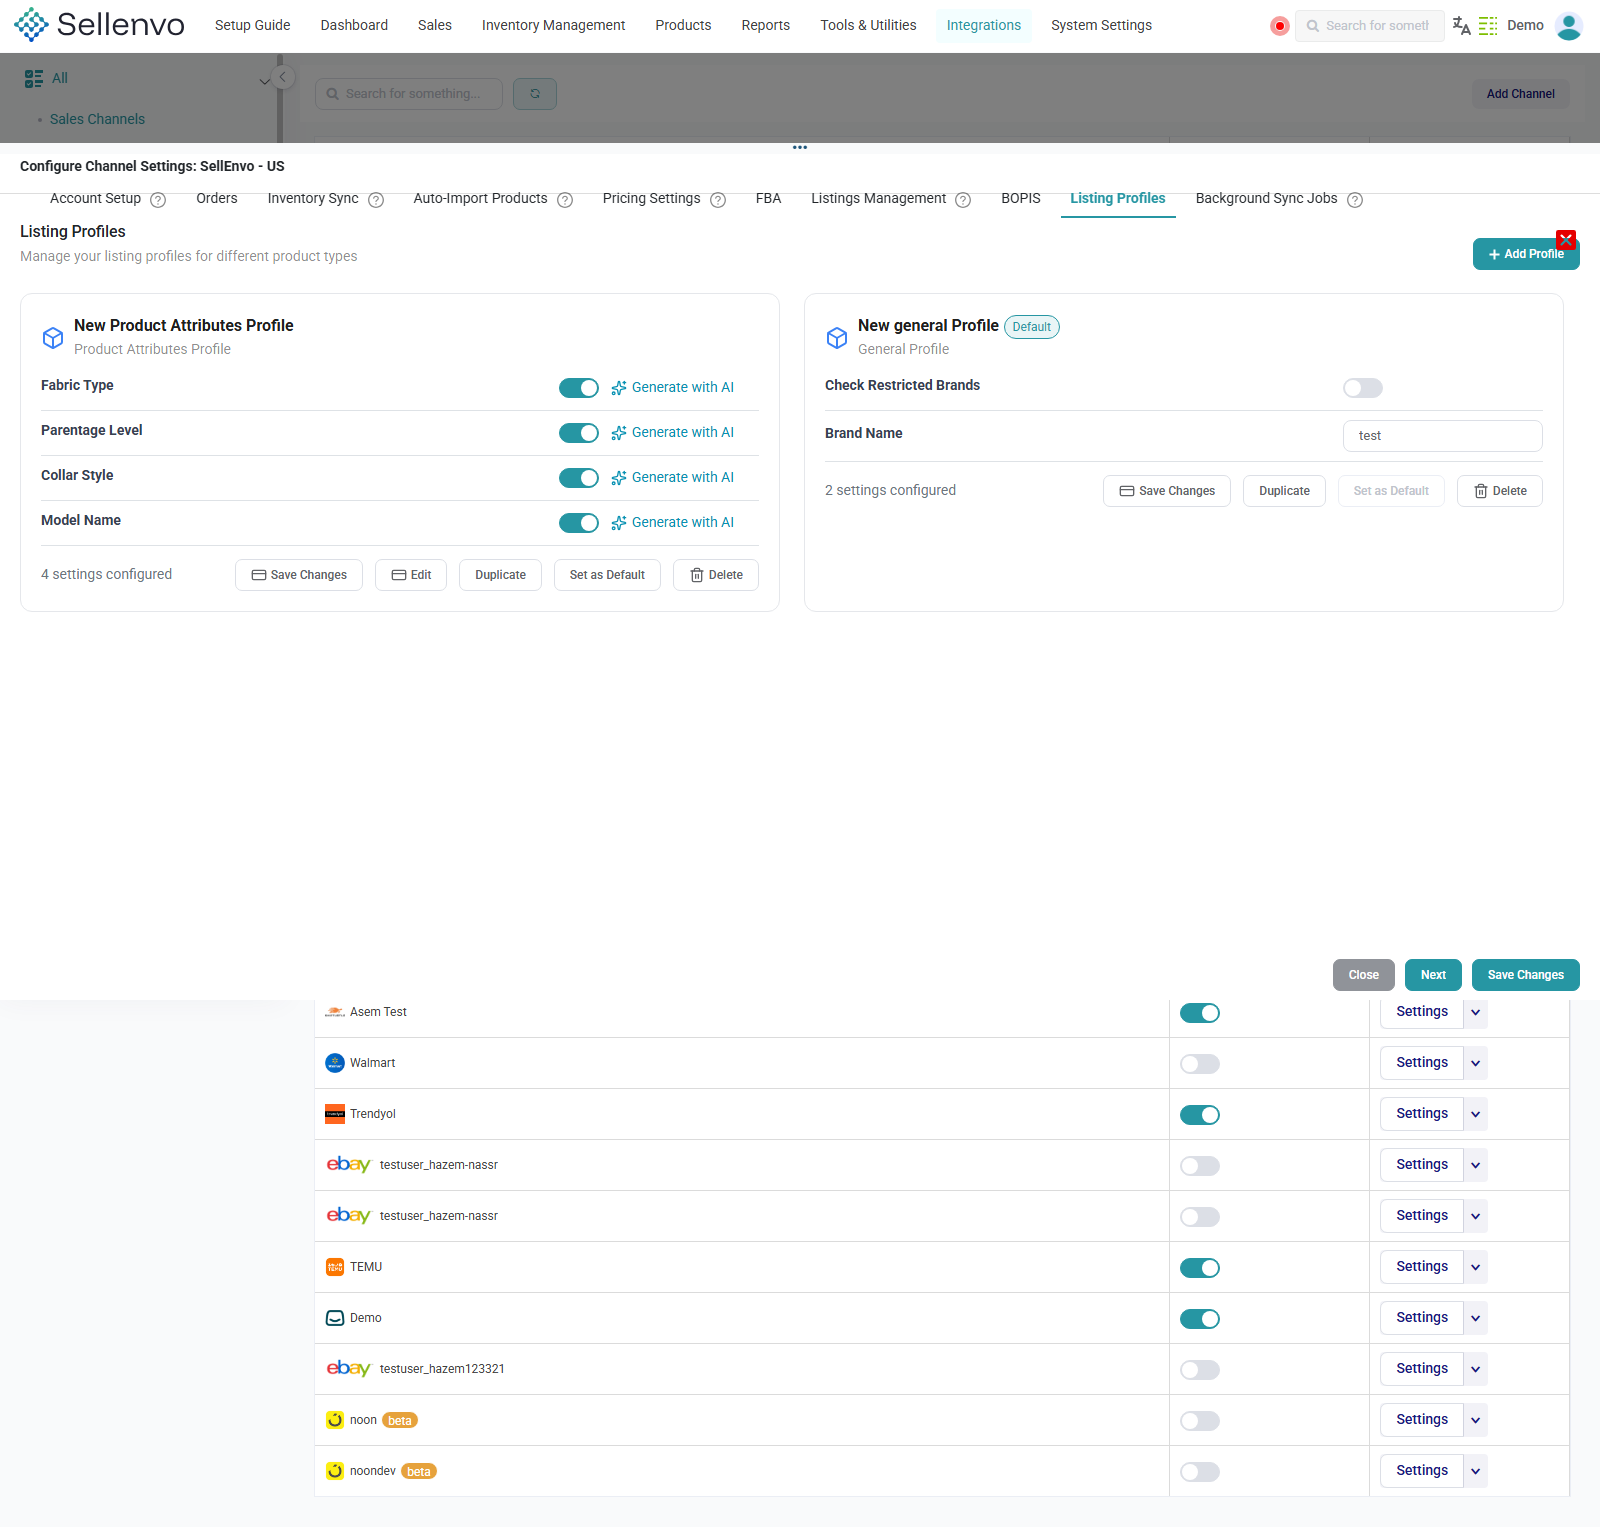
Task: Click the red recording indicator icon
Action: 1279,26
